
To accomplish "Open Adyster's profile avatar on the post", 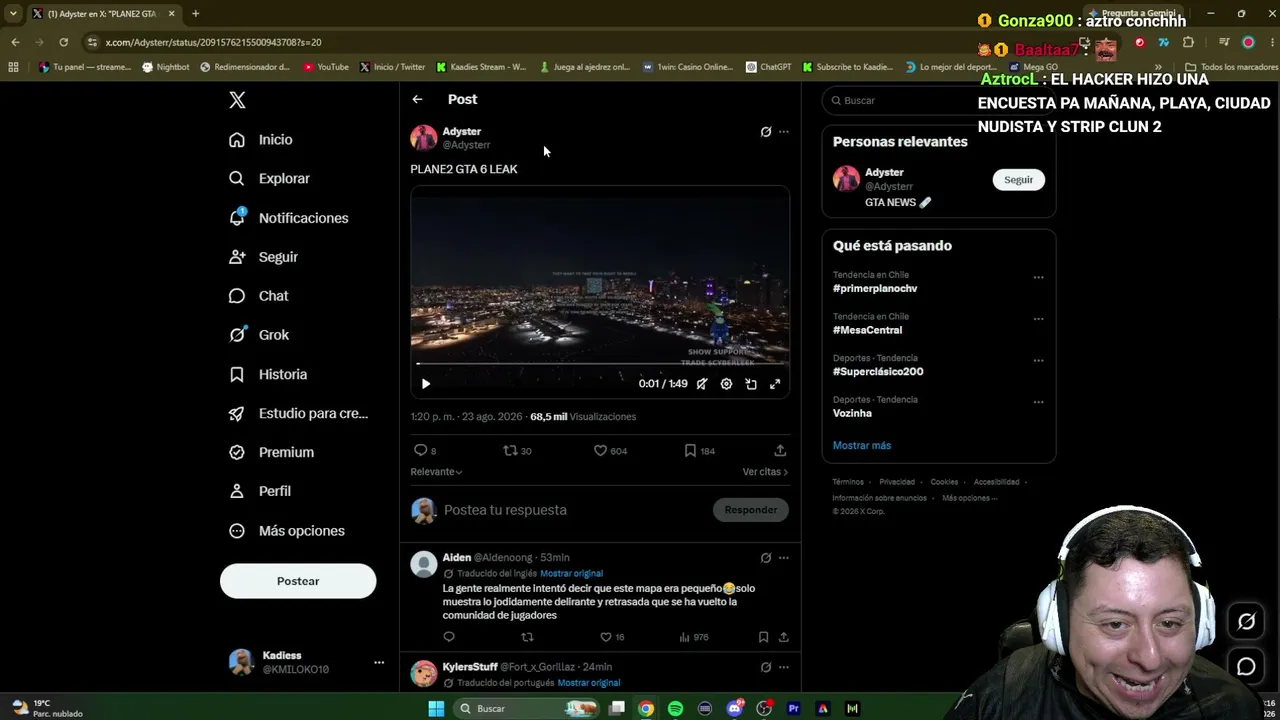I will tap(424, 138).
